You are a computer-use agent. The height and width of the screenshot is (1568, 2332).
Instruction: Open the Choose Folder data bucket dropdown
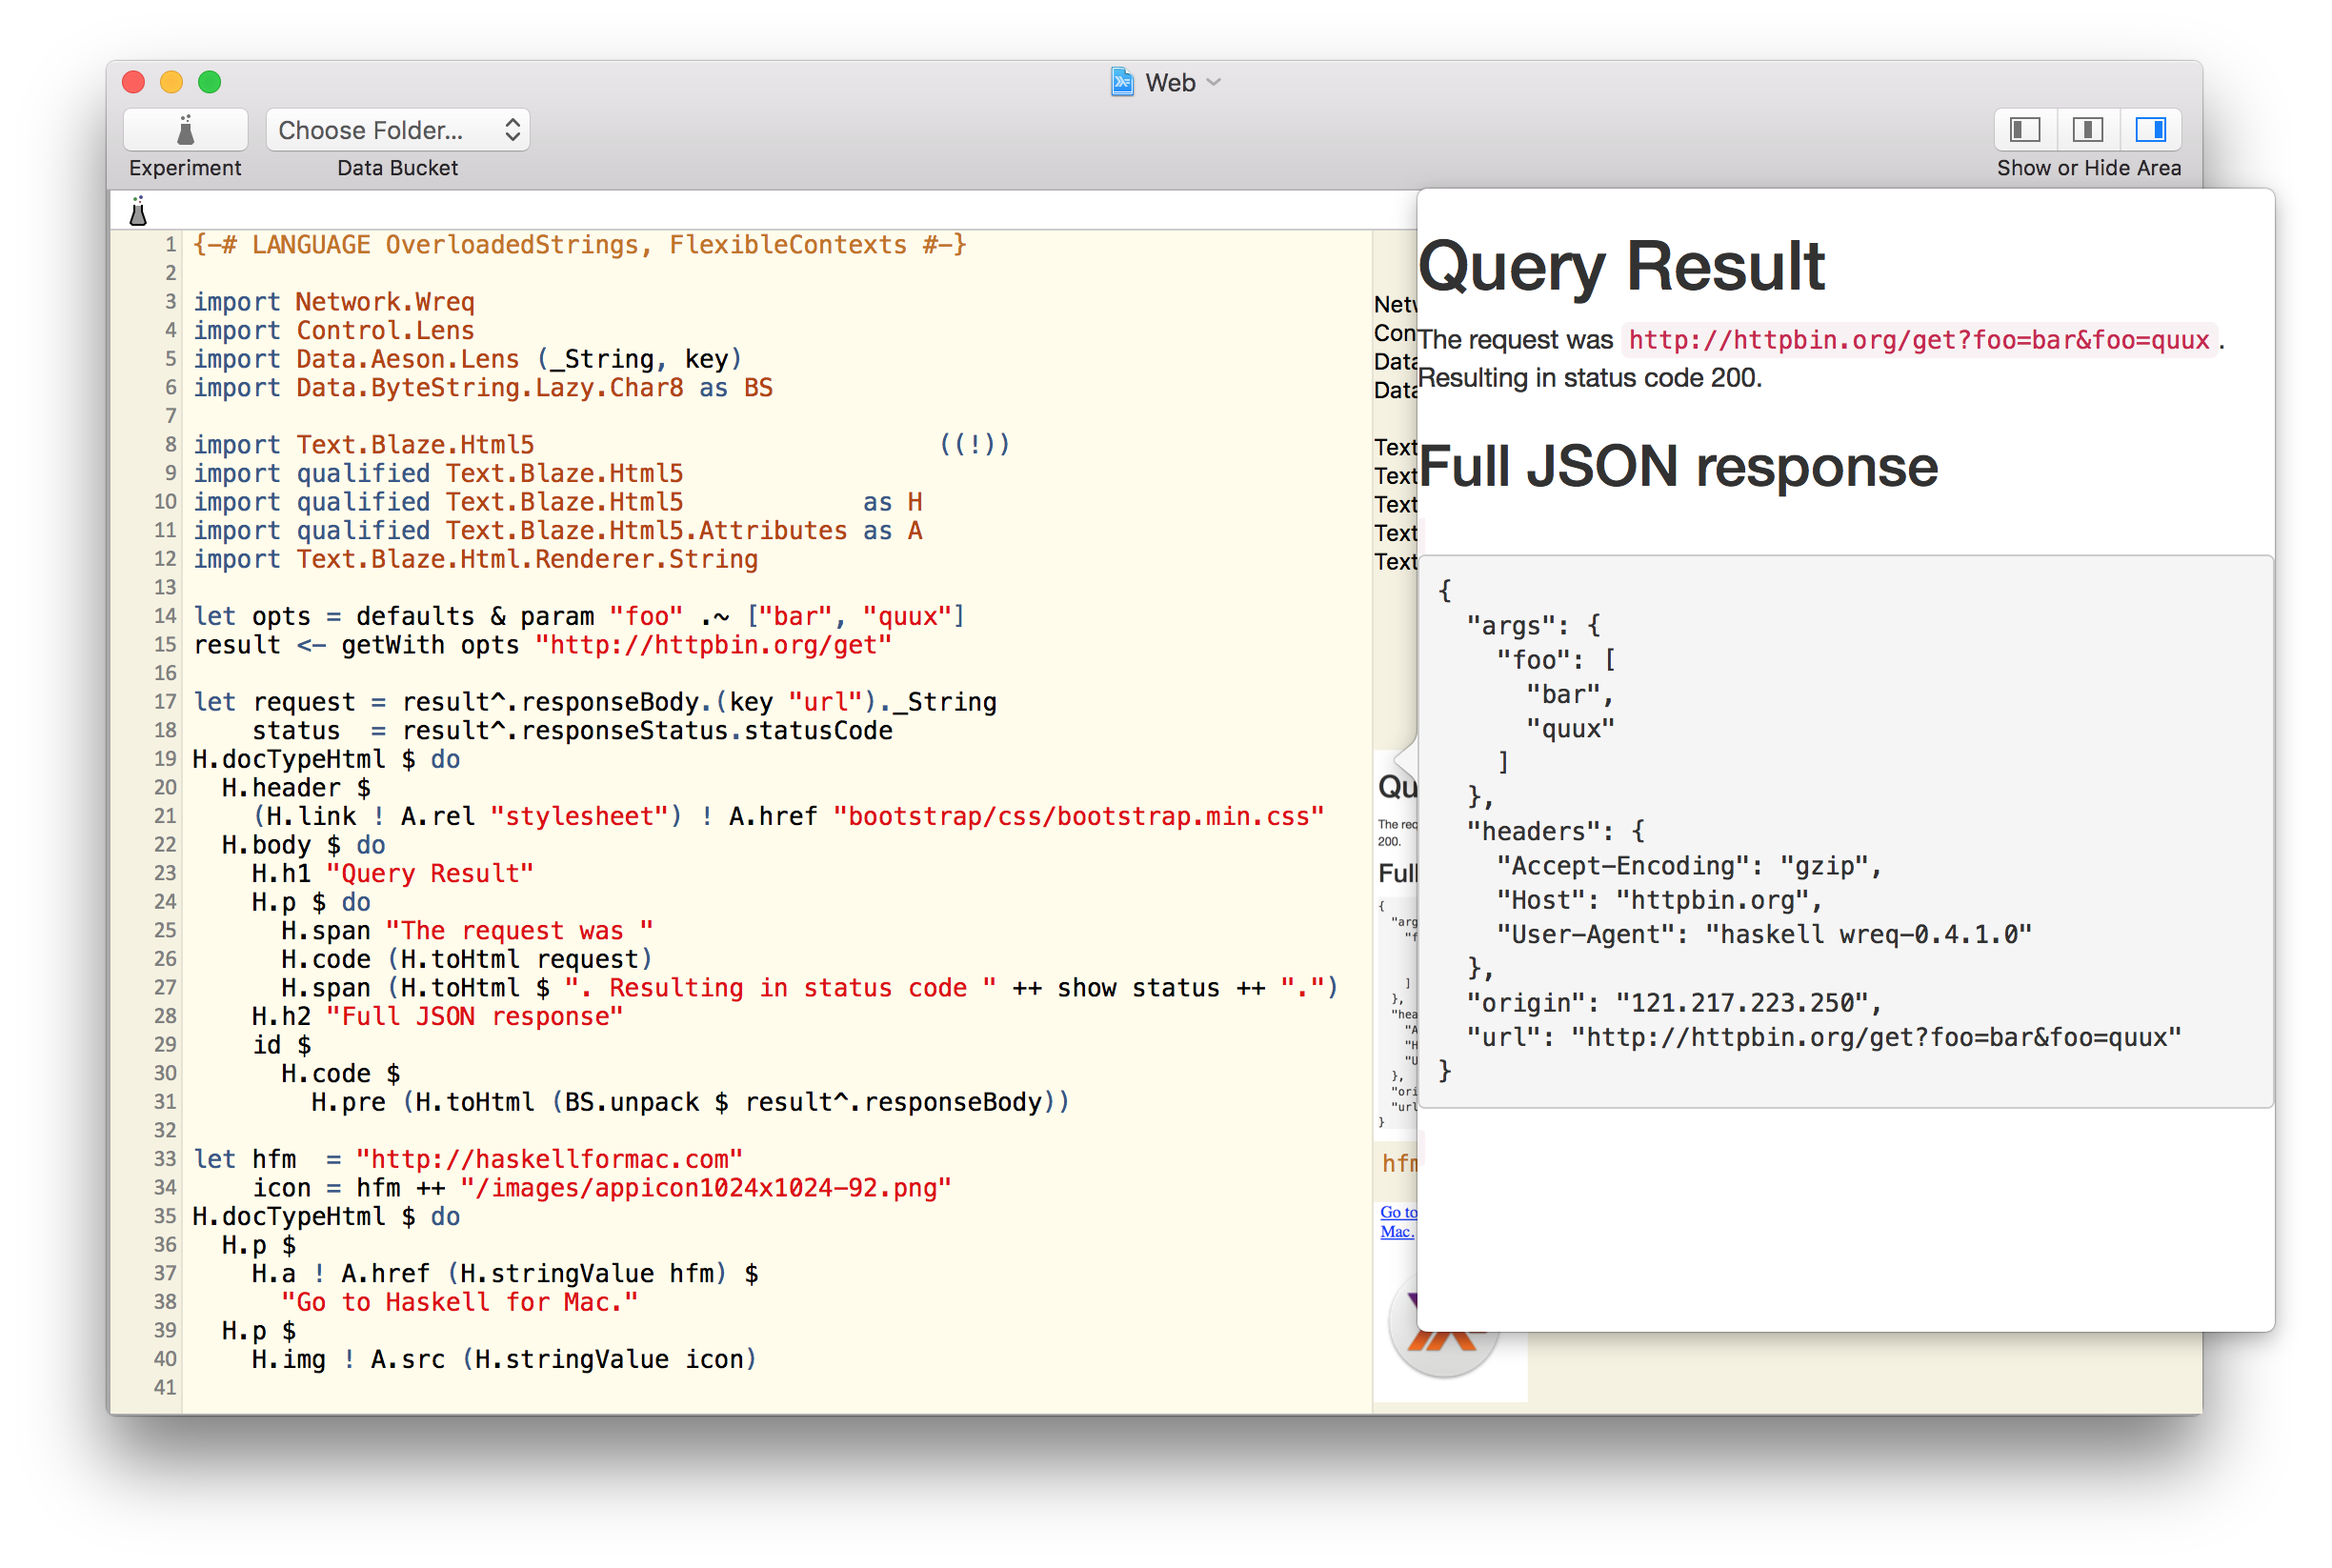[397, 130]
